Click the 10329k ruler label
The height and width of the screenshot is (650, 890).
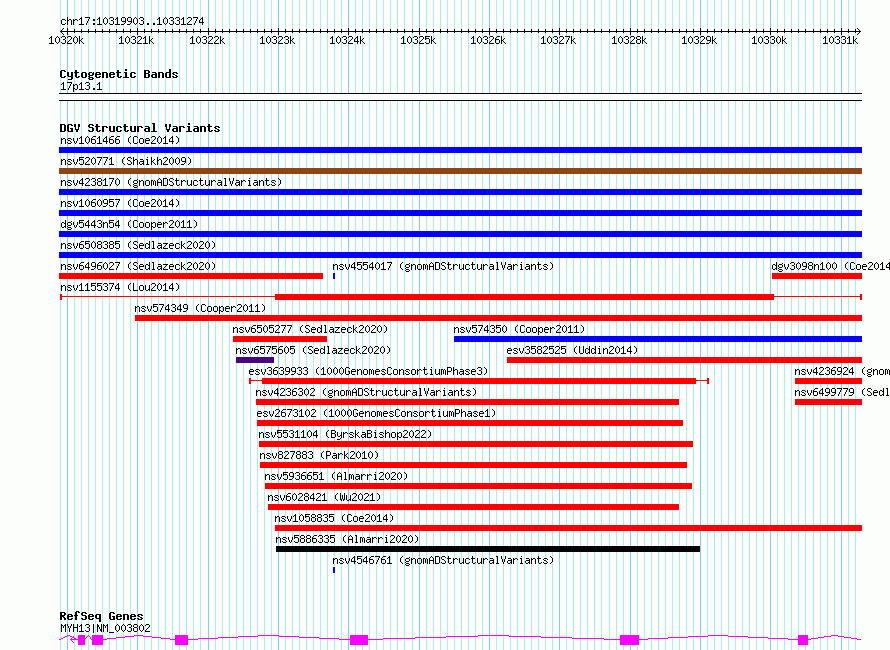pos(699,40)
